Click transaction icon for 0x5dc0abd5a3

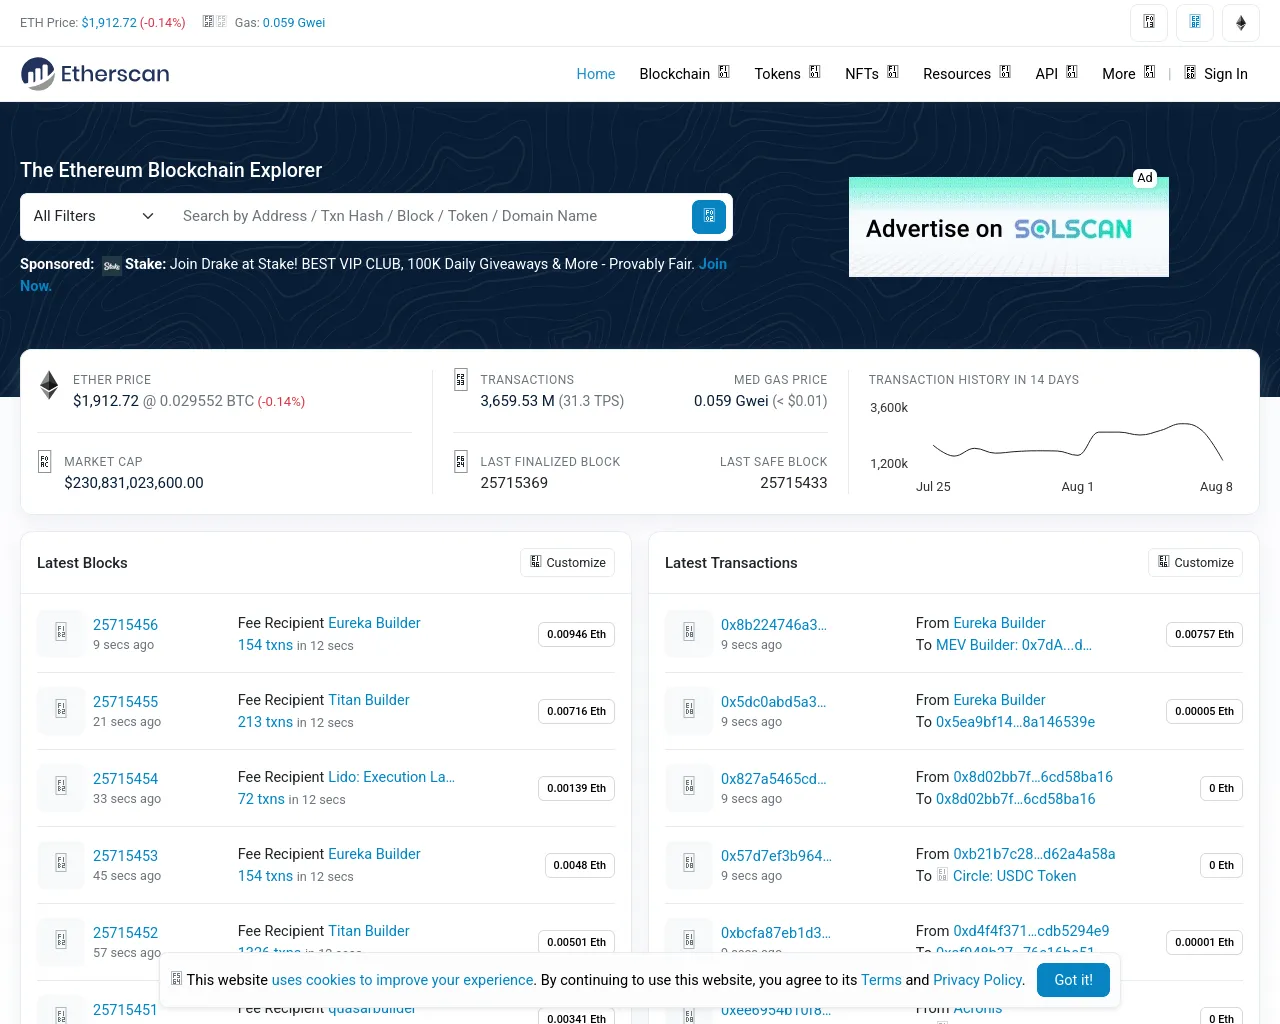[689, 710]
